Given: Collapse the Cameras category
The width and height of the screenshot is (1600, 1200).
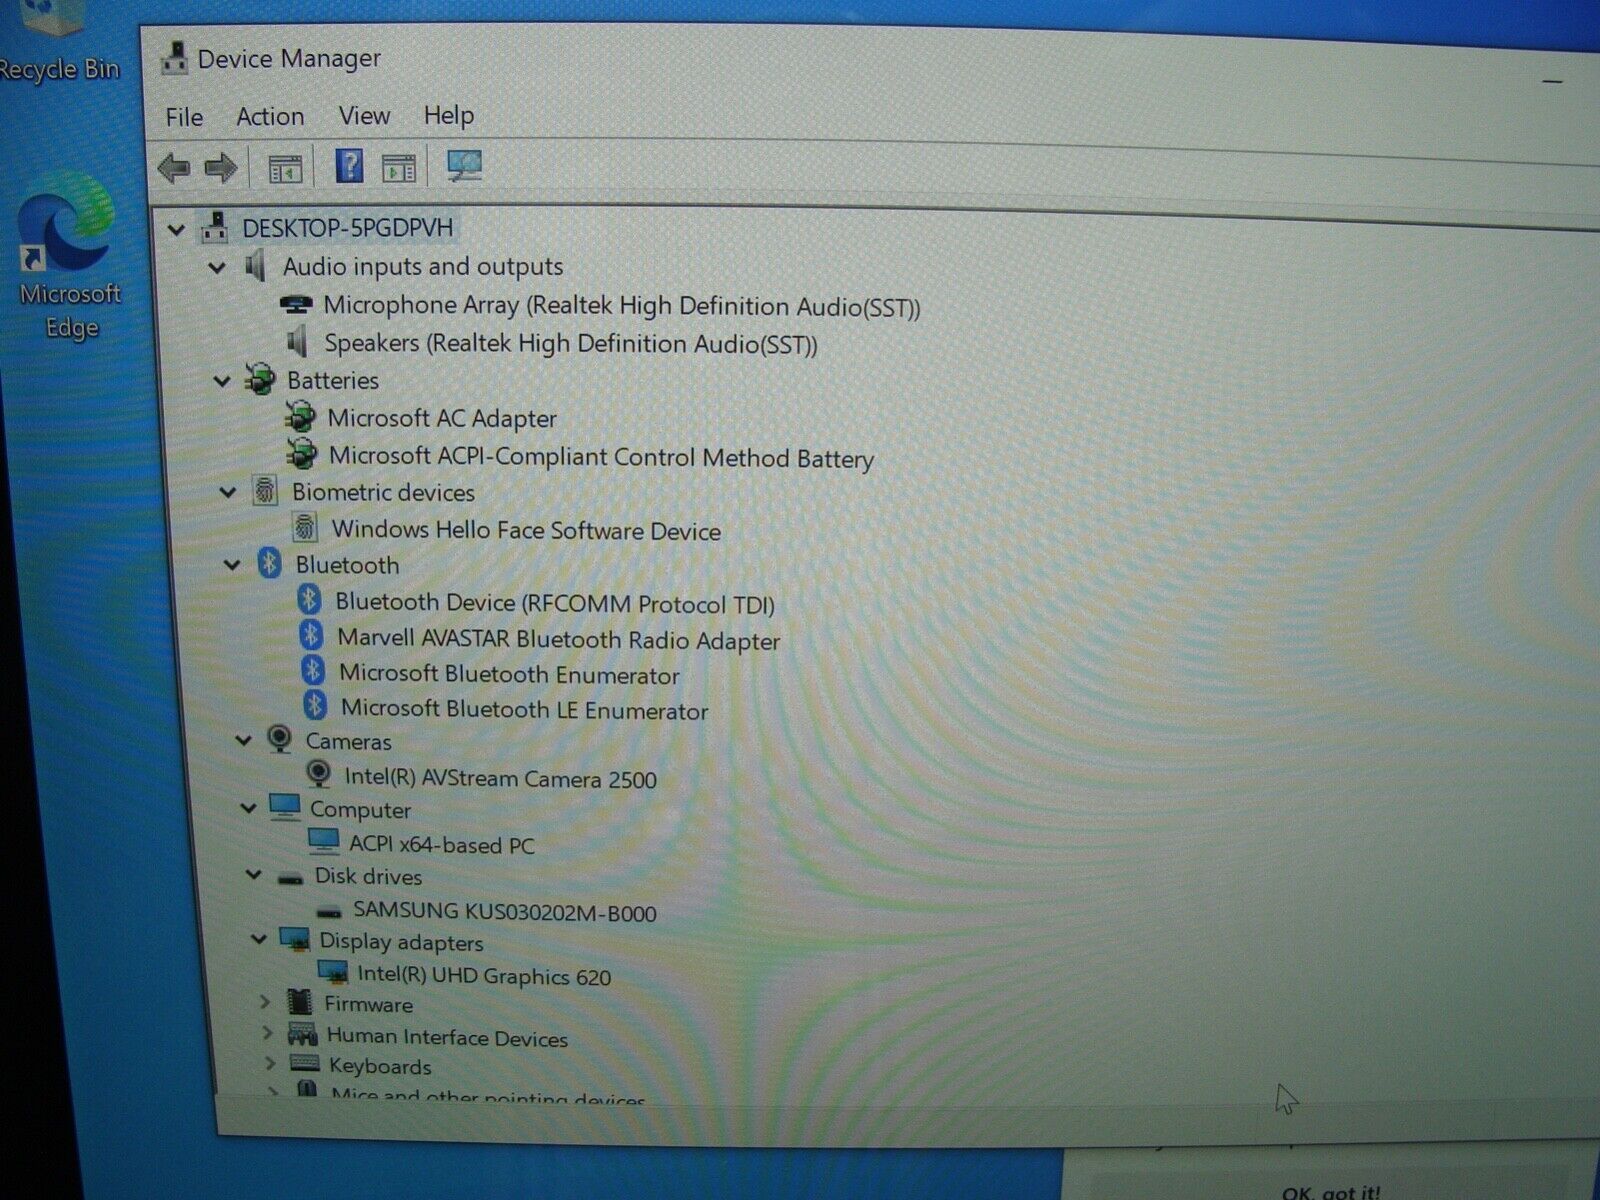Looking at the screenshot, I should 243,741.
